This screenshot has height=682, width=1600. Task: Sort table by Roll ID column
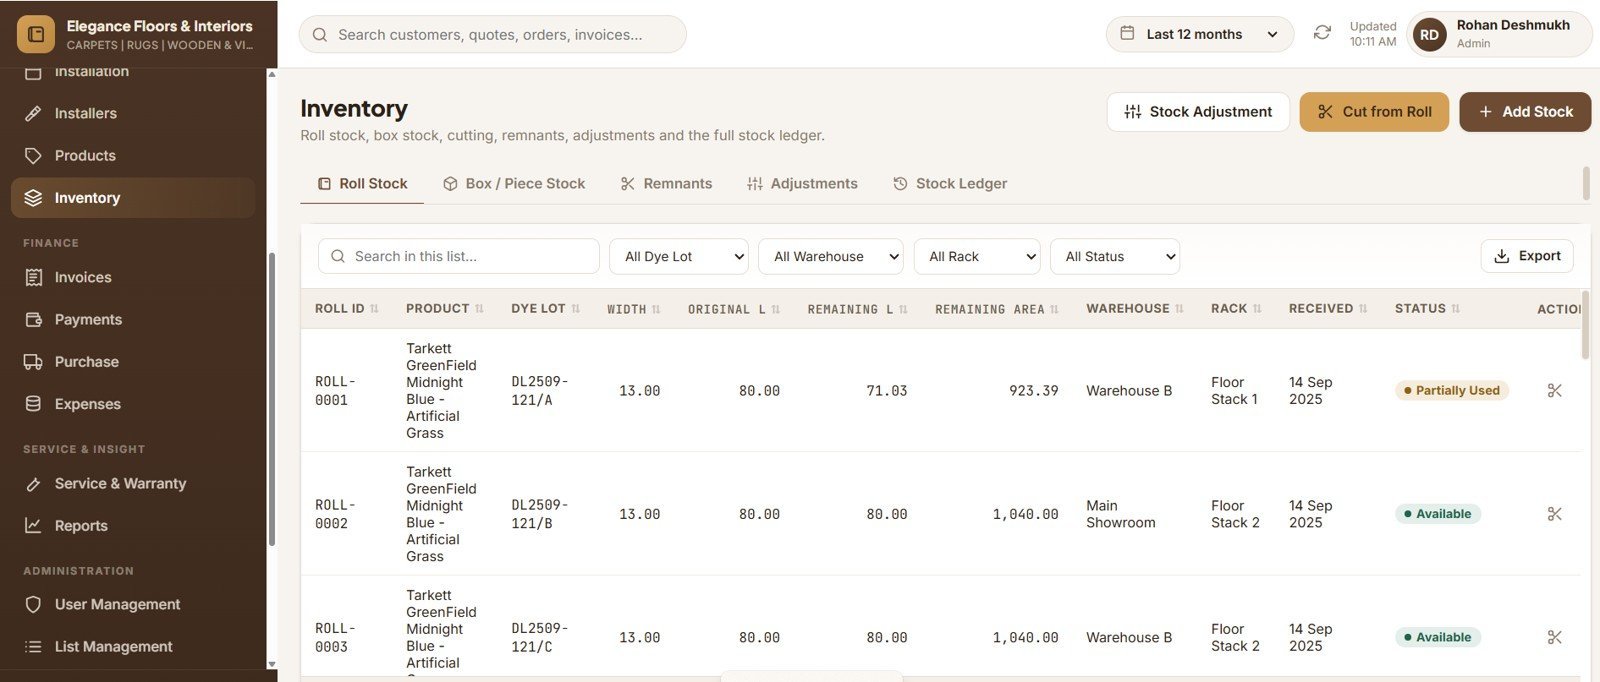pyautogui.click(x=346, y=309)
